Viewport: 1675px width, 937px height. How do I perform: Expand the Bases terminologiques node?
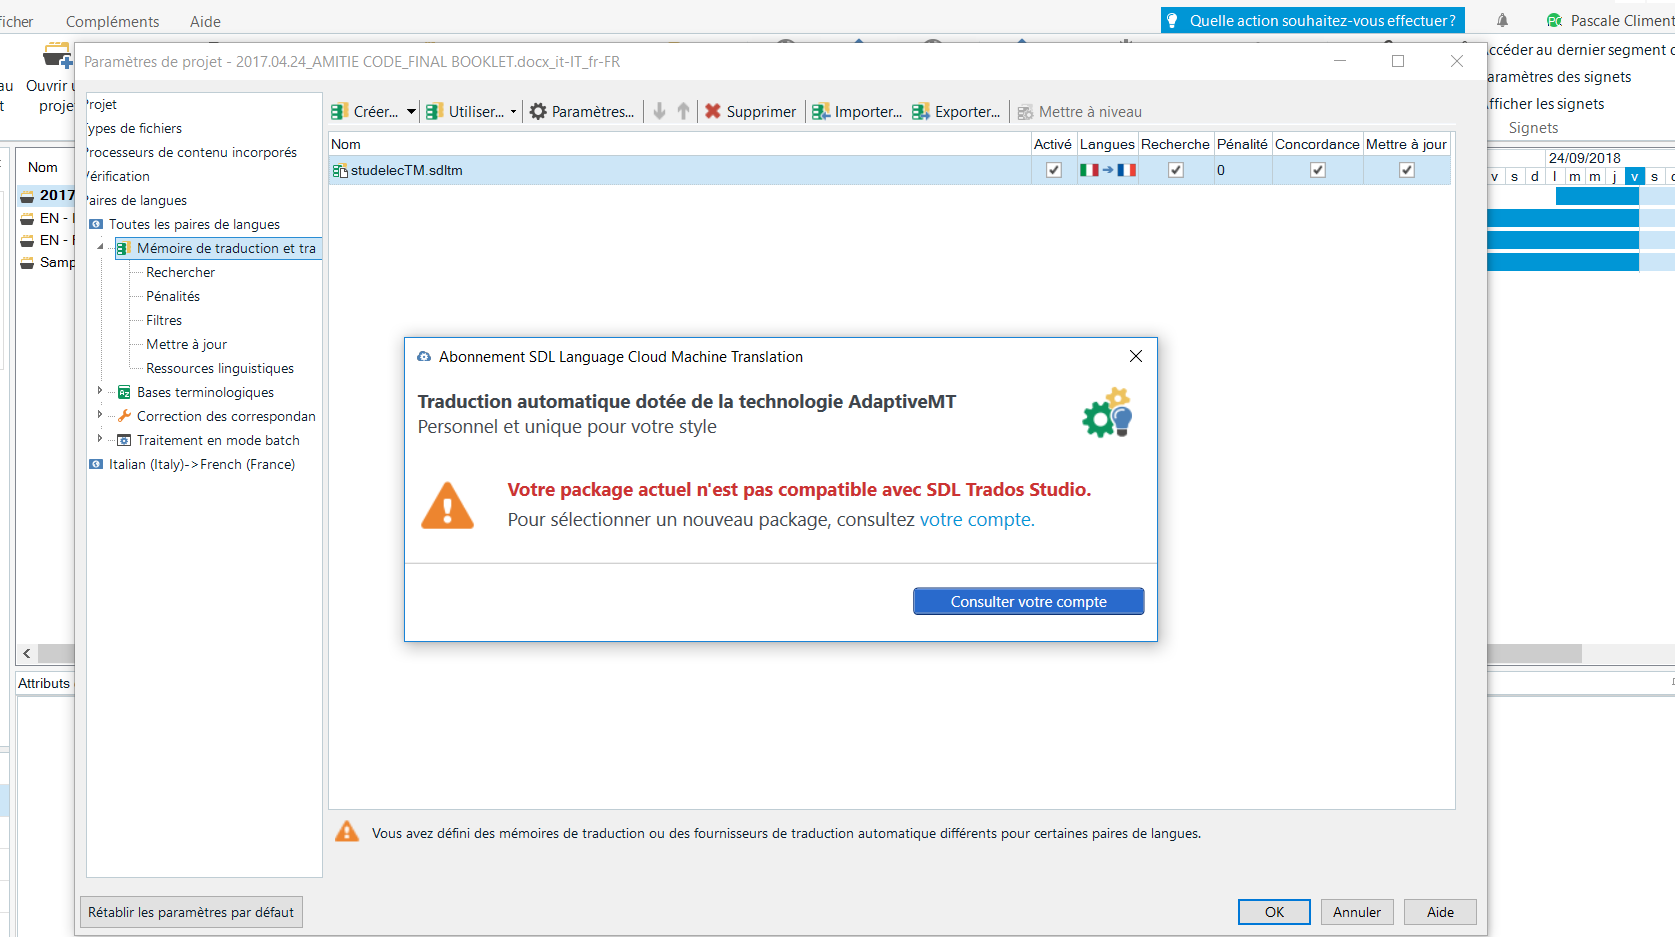100,391
